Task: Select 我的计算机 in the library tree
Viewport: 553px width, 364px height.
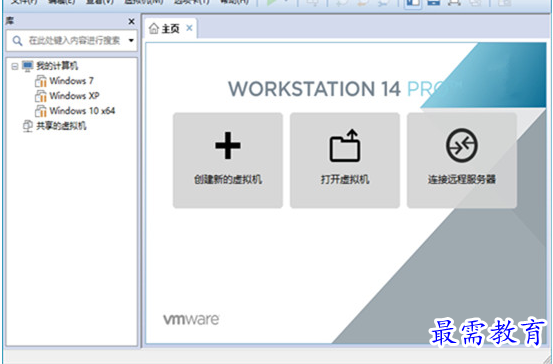Action: [x=57, y=66]
